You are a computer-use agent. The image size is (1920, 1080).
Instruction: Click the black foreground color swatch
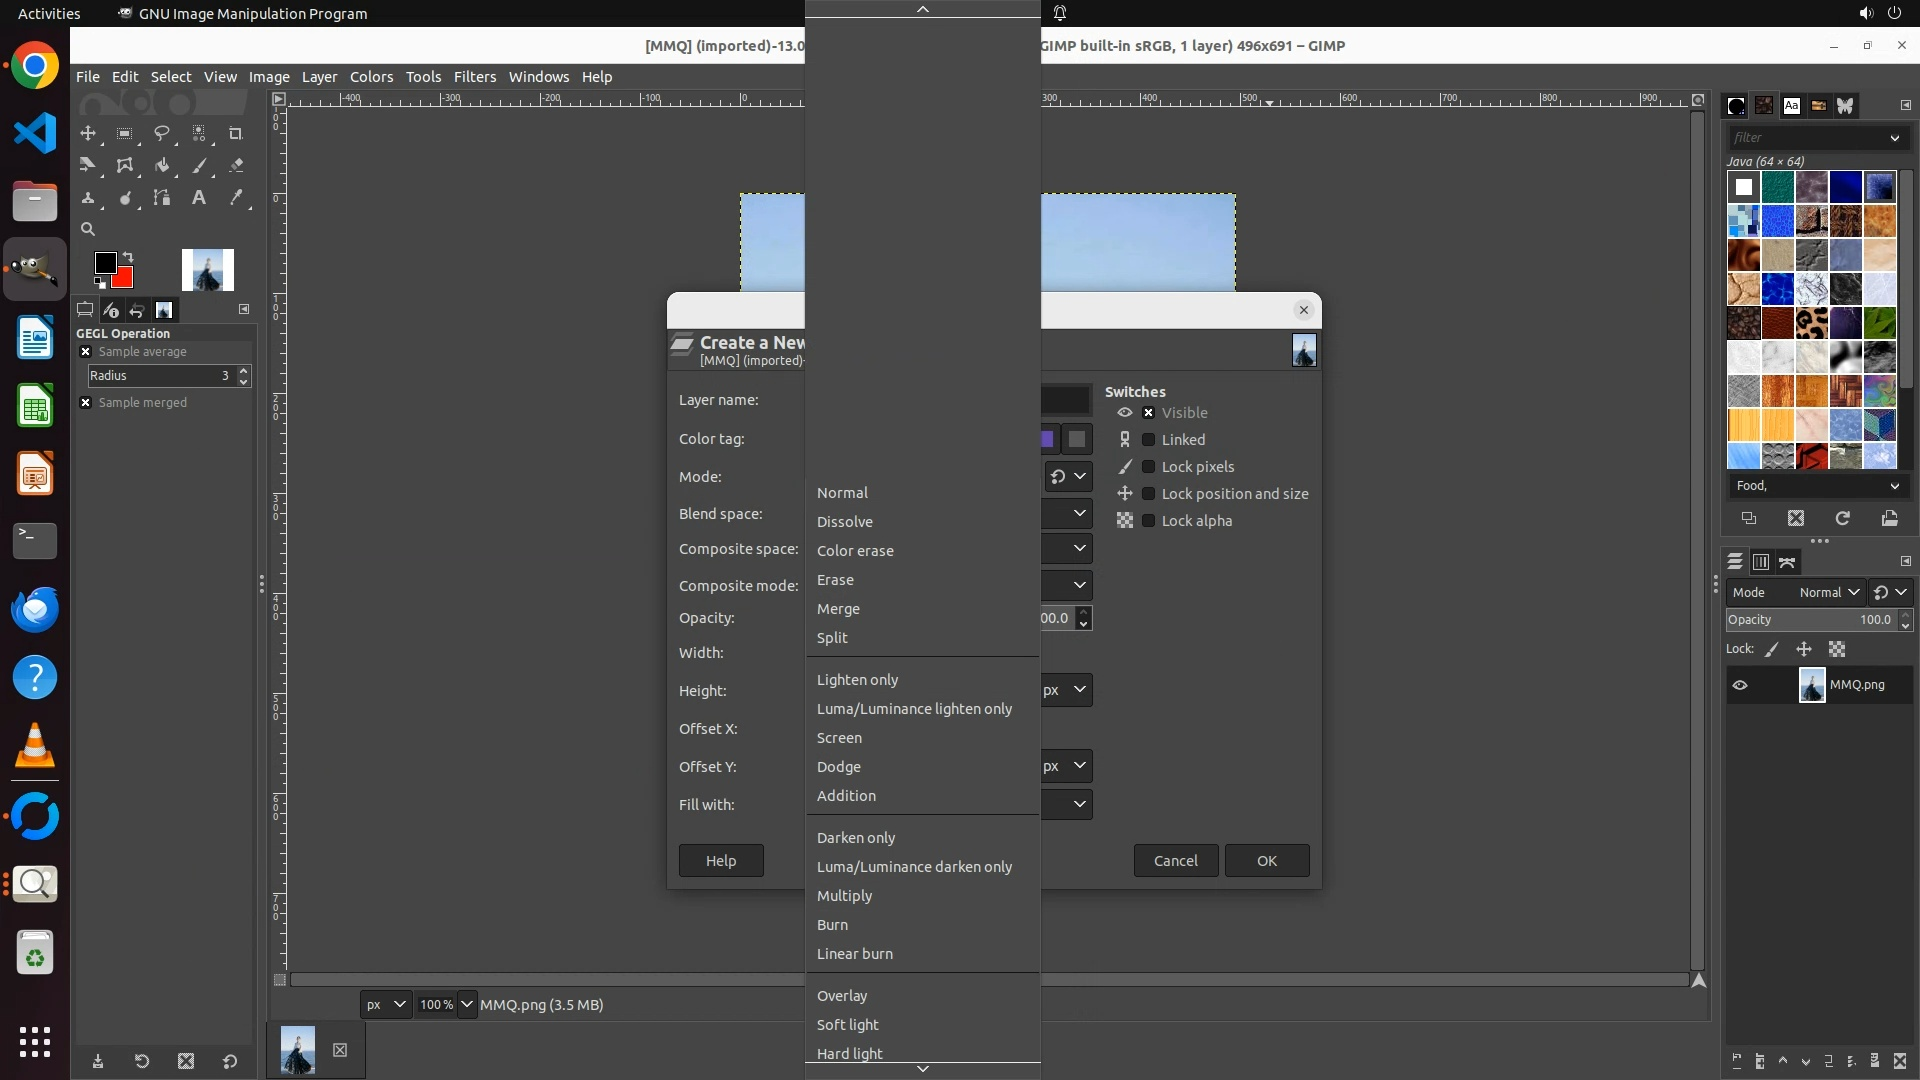click(105, 262)
